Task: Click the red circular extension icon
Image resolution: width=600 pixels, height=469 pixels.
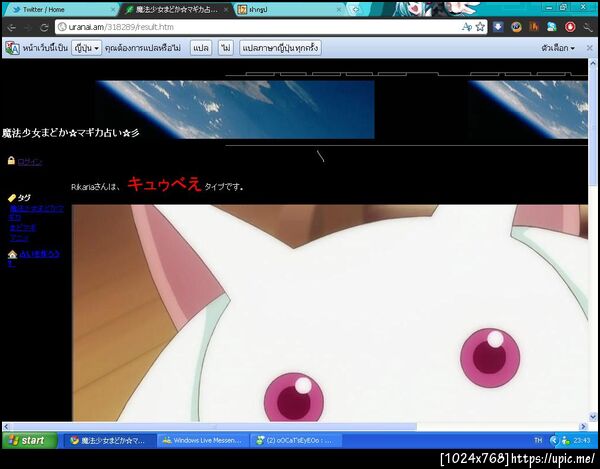Action: 570,27
